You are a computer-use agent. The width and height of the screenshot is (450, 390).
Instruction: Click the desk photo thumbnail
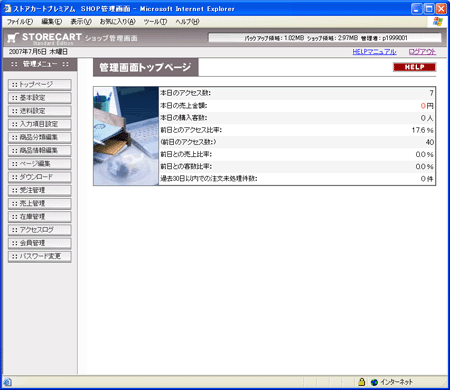click(x=126, y=136)
